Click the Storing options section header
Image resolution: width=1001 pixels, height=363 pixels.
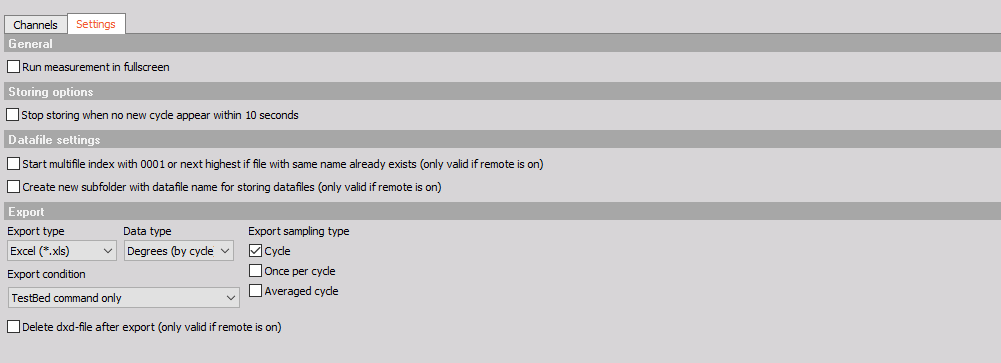click(500, 91)
